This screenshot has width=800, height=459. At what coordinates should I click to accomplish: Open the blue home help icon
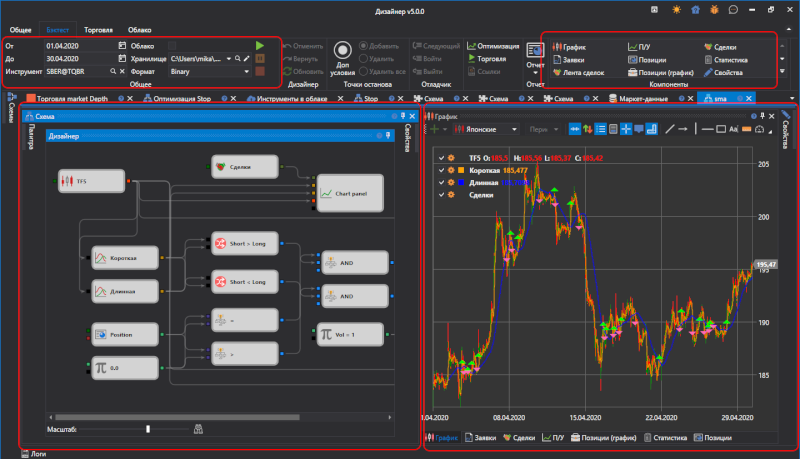pos(695,10)
